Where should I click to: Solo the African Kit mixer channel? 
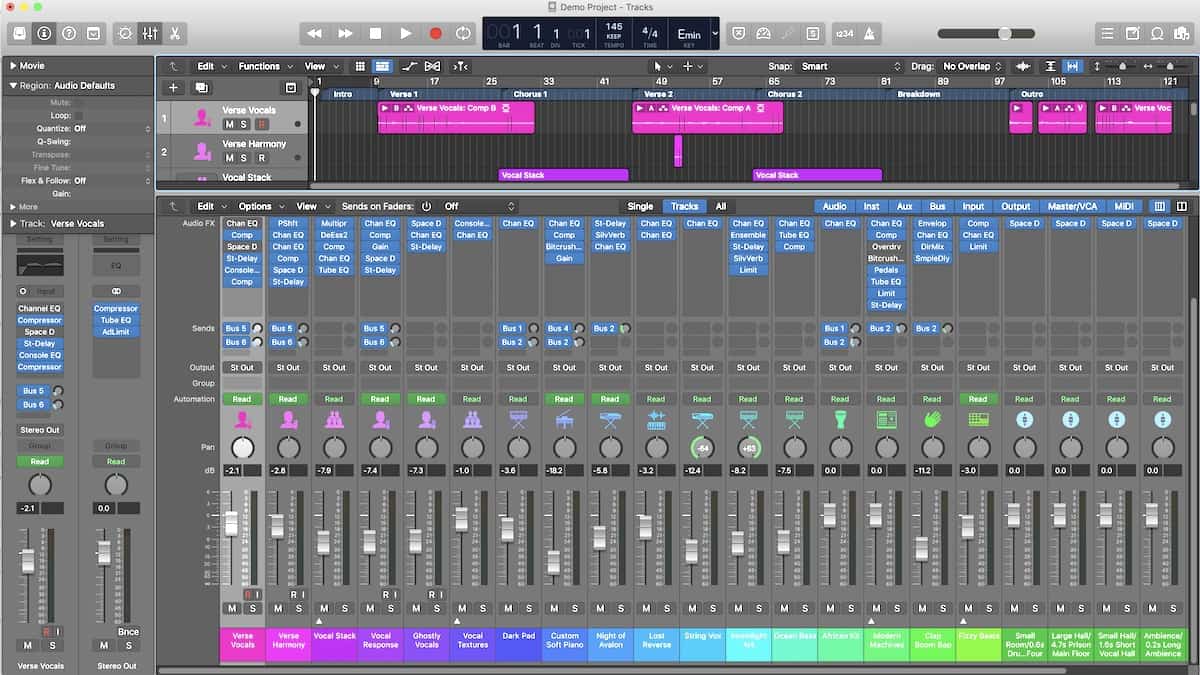point(851,608)
